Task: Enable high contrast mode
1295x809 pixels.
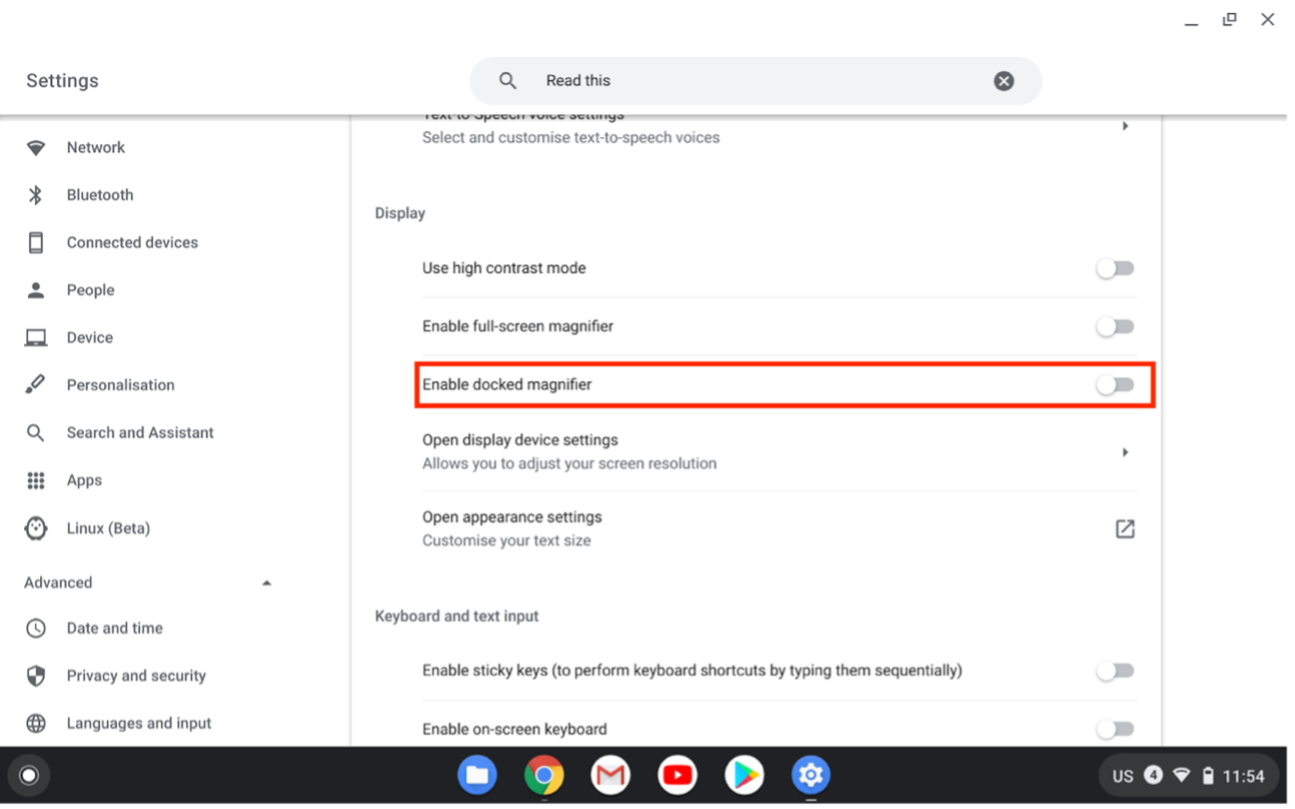Action: pos(1114,268)
